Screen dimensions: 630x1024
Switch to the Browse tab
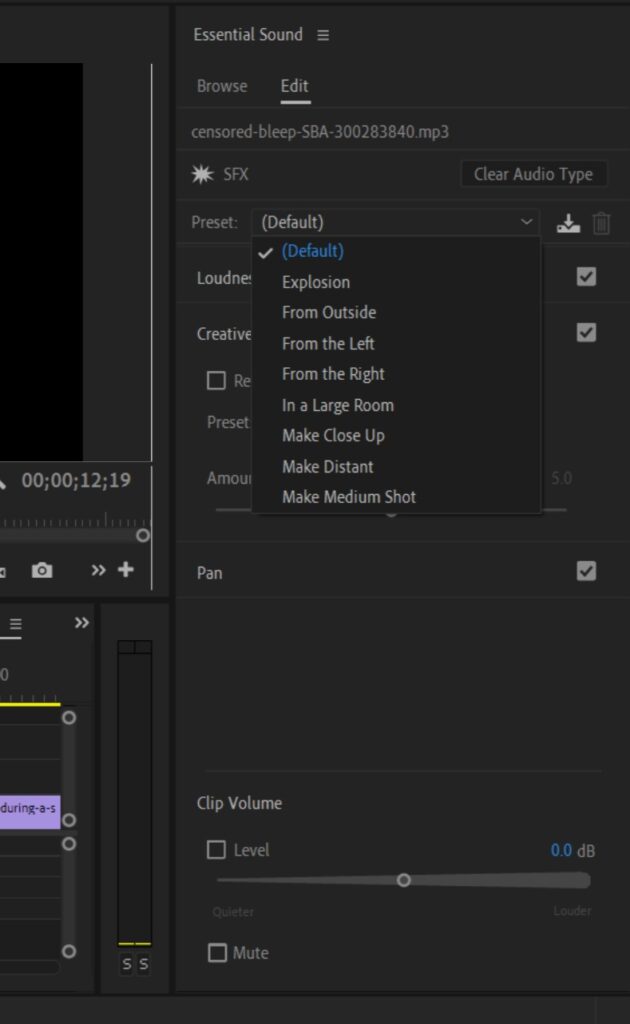click(222, 86)
